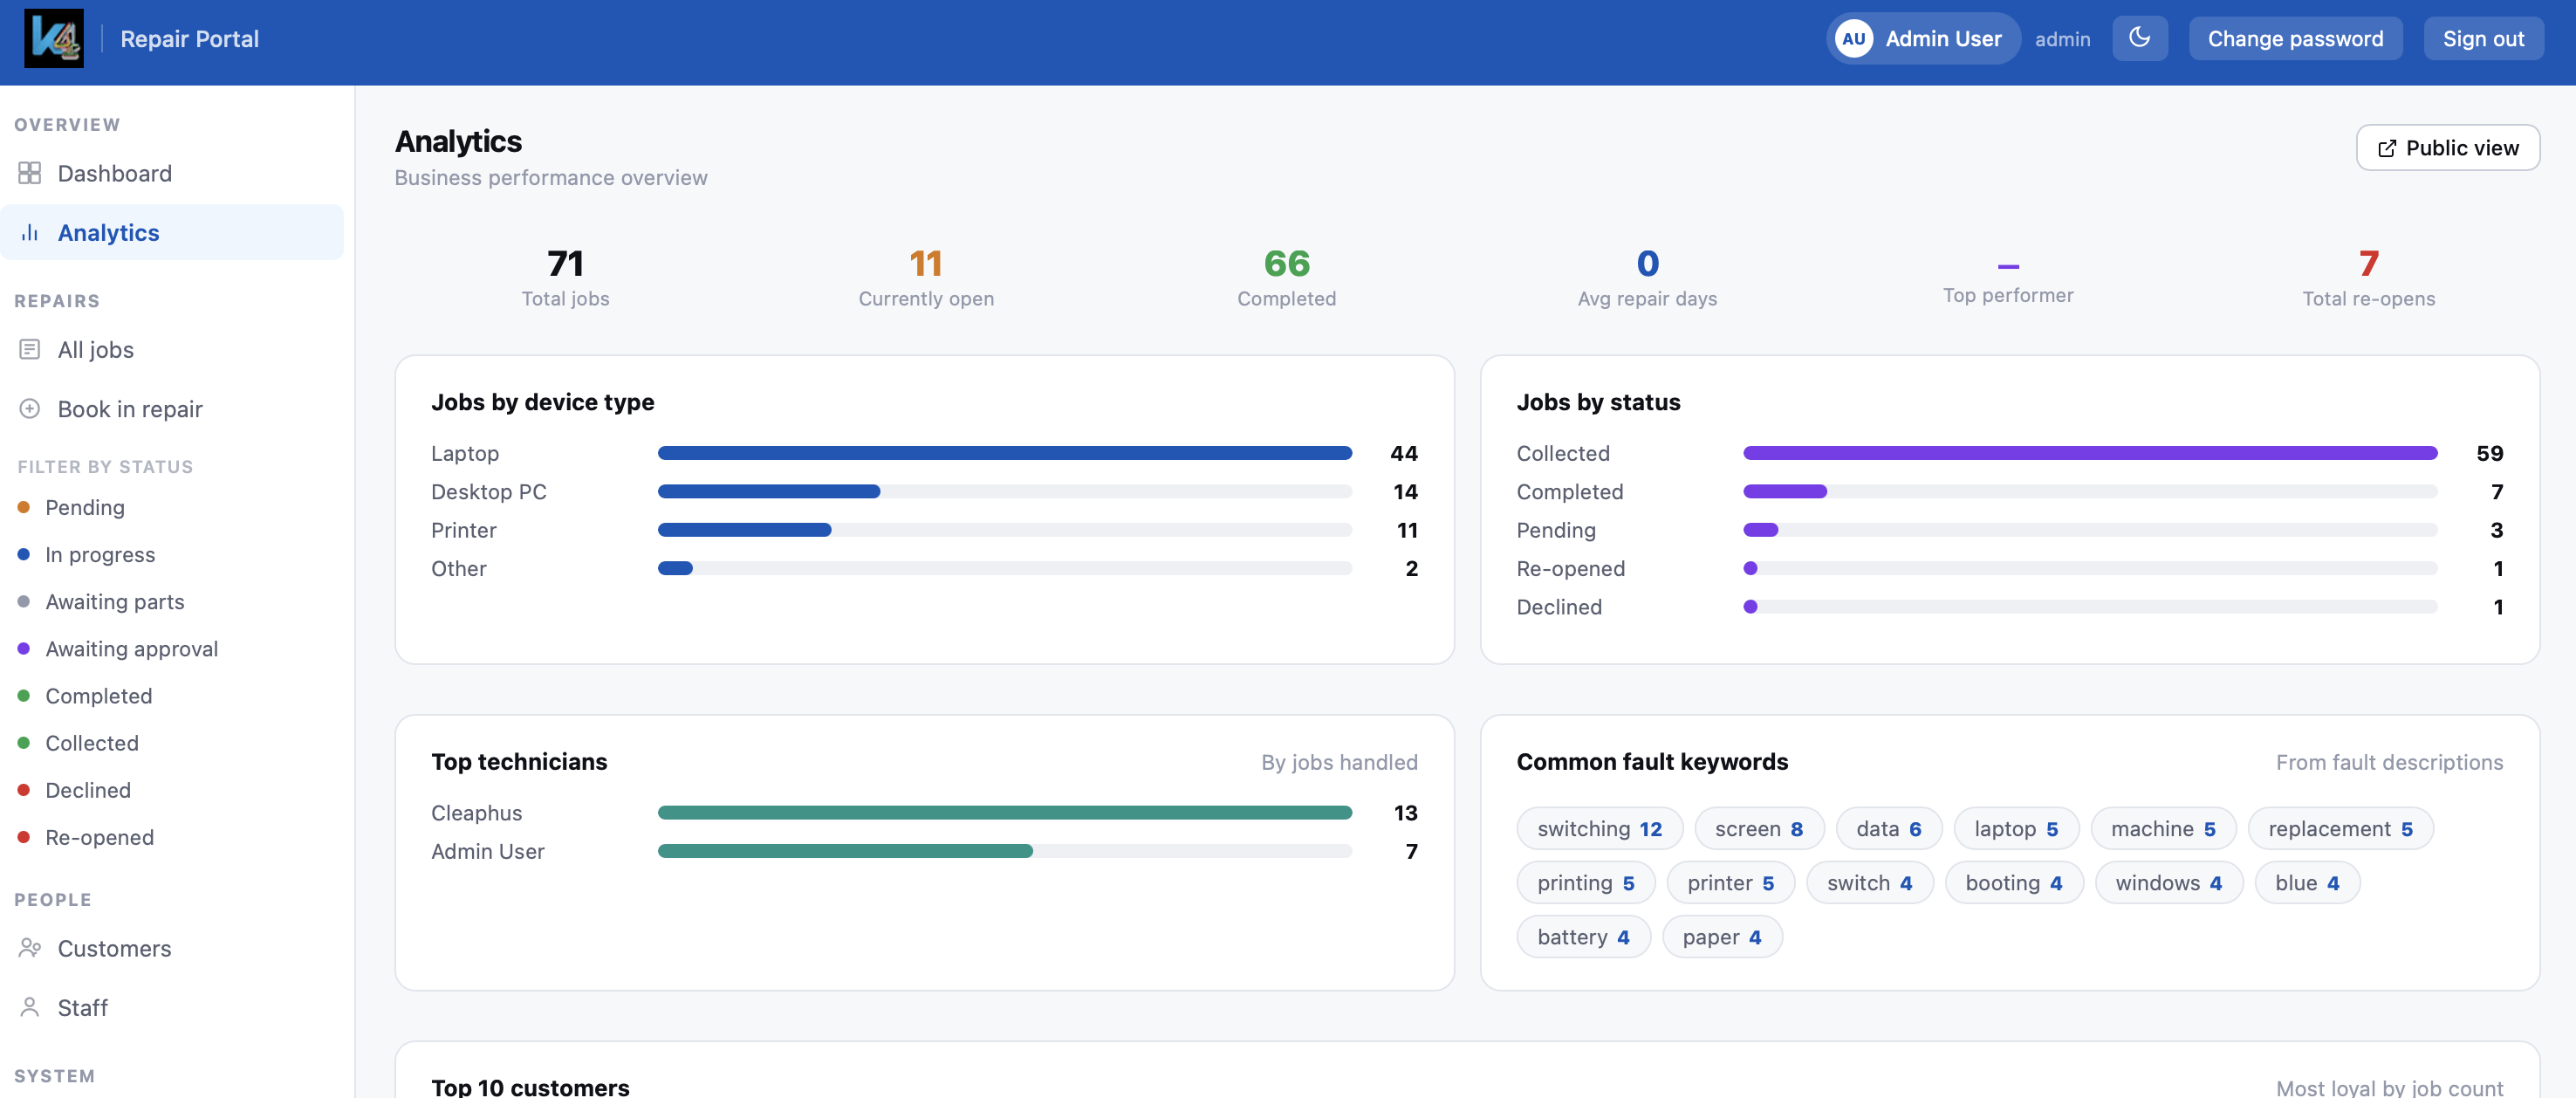Click the 'Desktop PC' row label
The width and height of the screenshot is (2576, 1098).
pos(488,491)
